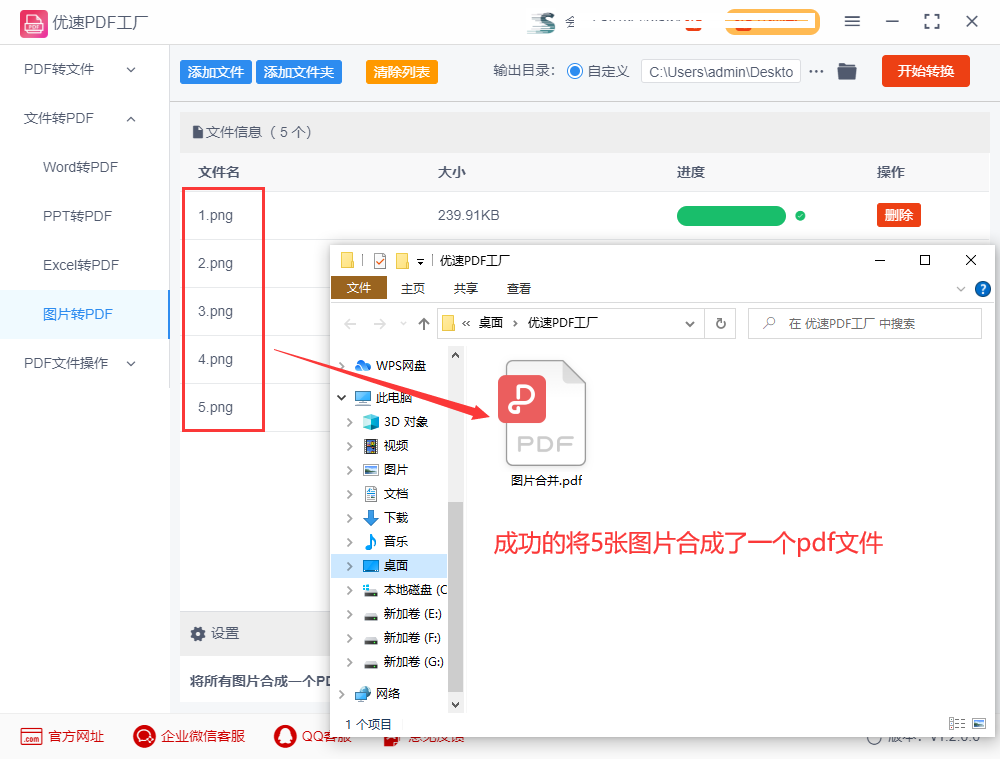Click the WPS网盘 cloud icon
This screenshot has height=760, width=1000.
click(x=363, y=366)
